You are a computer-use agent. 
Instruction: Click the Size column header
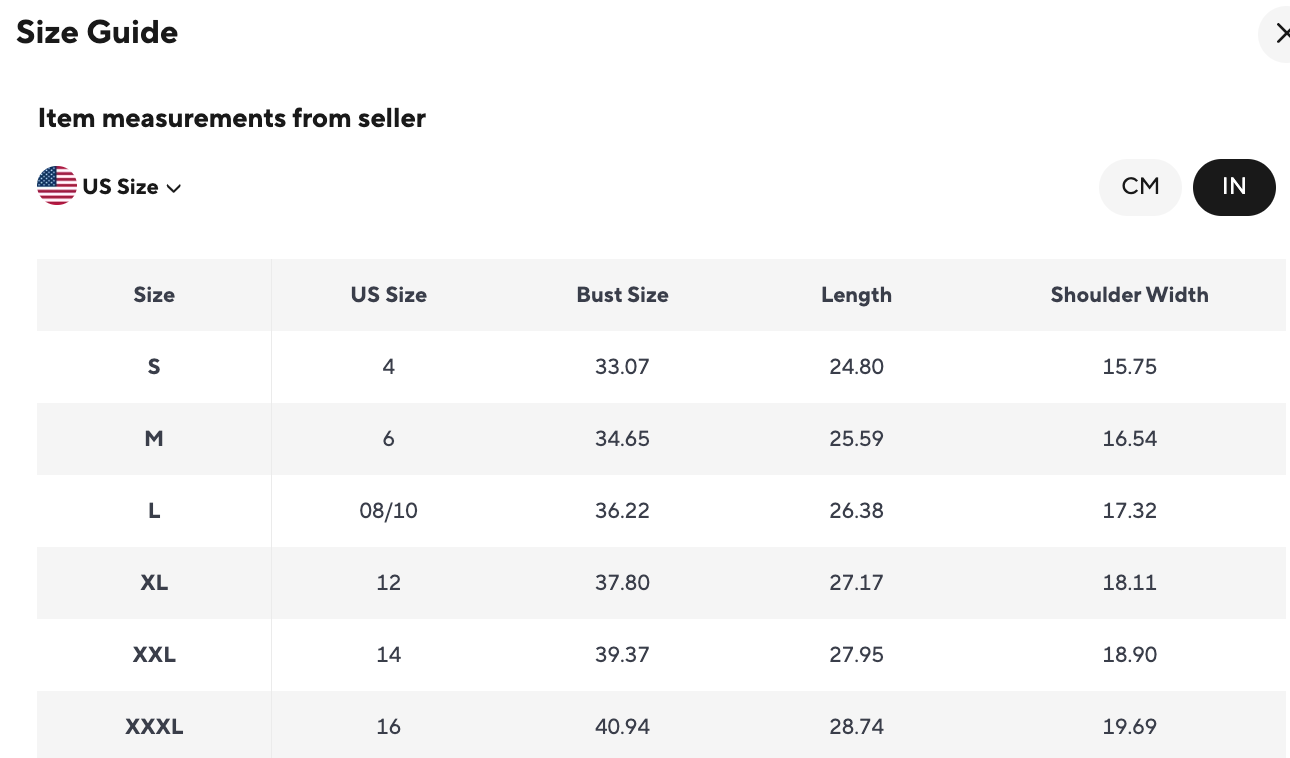tap(154, 295)
